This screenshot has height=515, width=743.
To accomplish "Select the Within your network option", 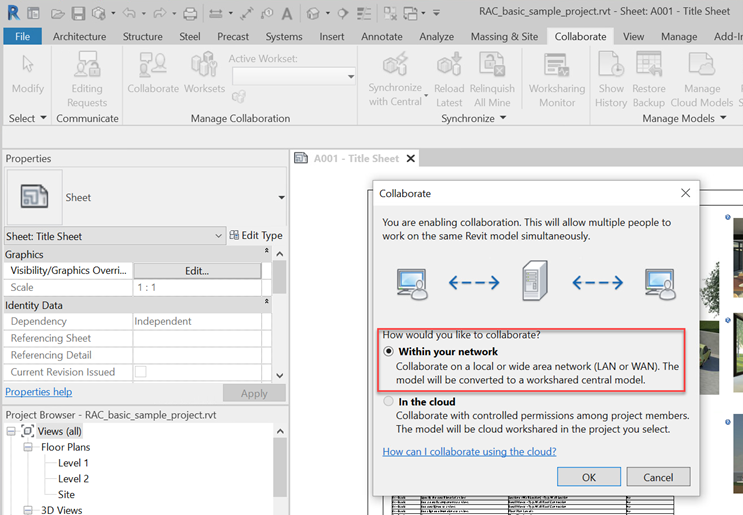I will (x=389, y=352).
